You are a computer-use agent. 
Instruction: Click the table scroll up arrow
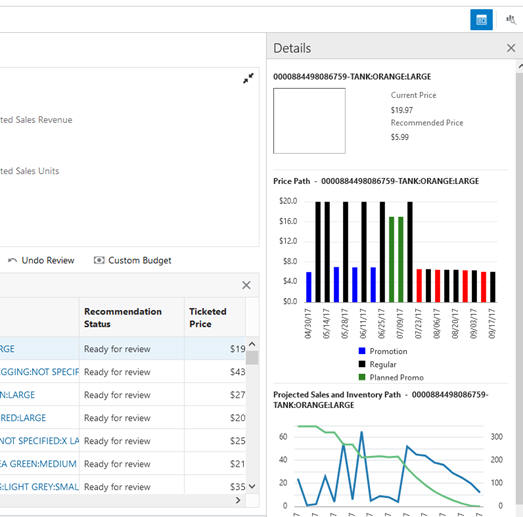252,344
